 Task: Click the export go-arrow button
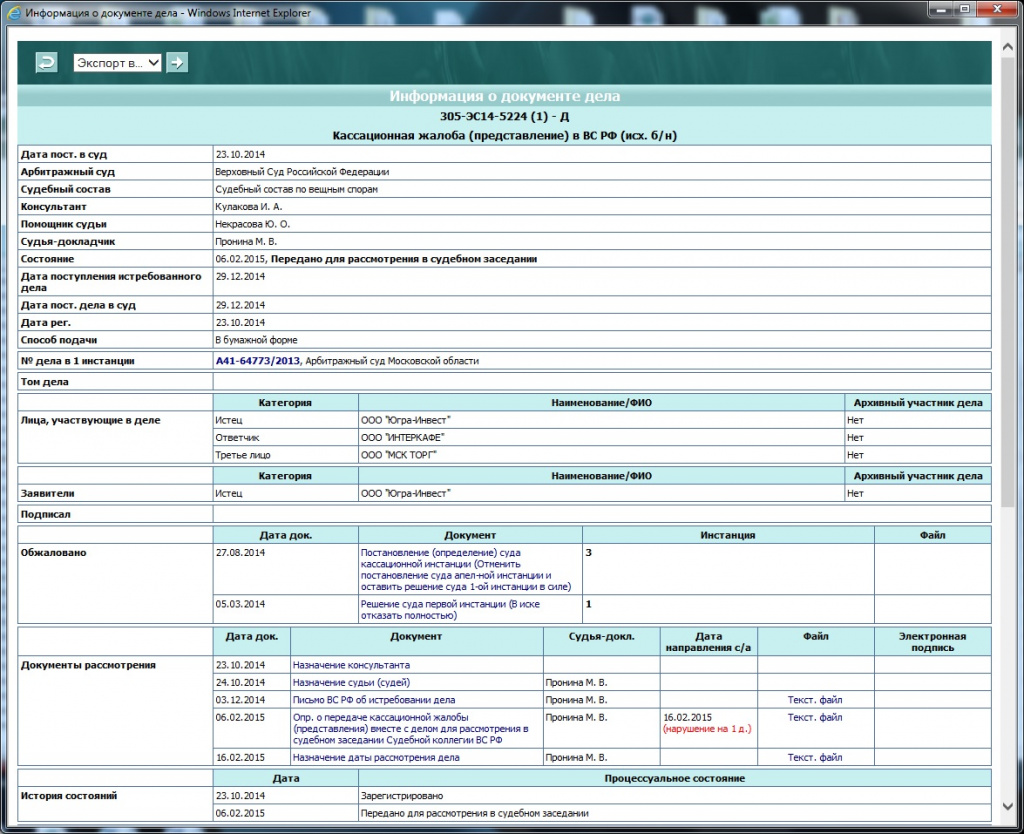click(x=177, y=63)
